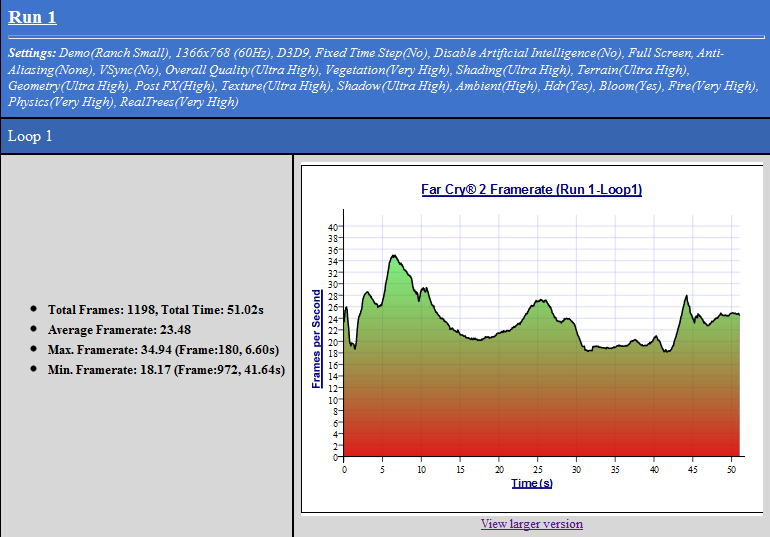Click the Physics(Very High) setting text
Image resolution: width=770 pixels, height=537 pixels.
pos(61,102)
